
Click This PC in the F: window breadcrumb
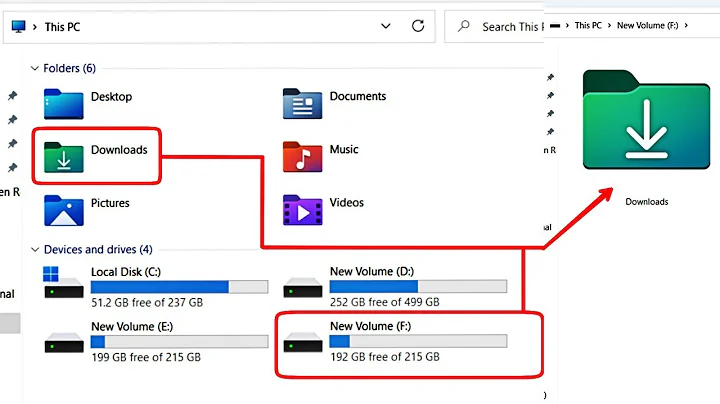click(x=588, y=26)
